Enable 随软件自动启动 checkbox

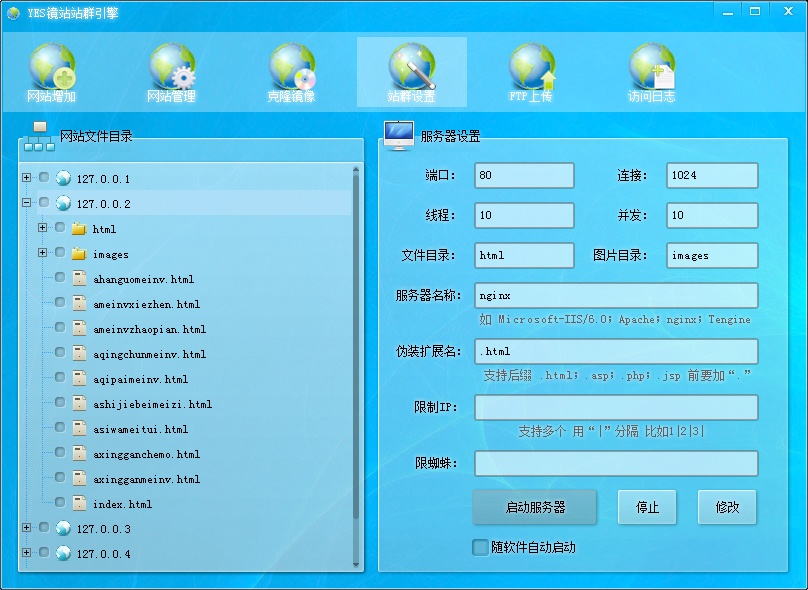(480, 547)
